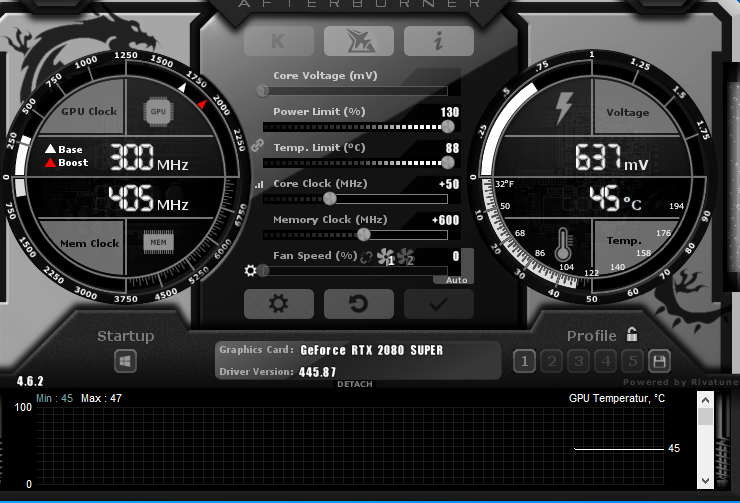
Task: Click the Temp. Limit slider handle
Action: point(447,163)
